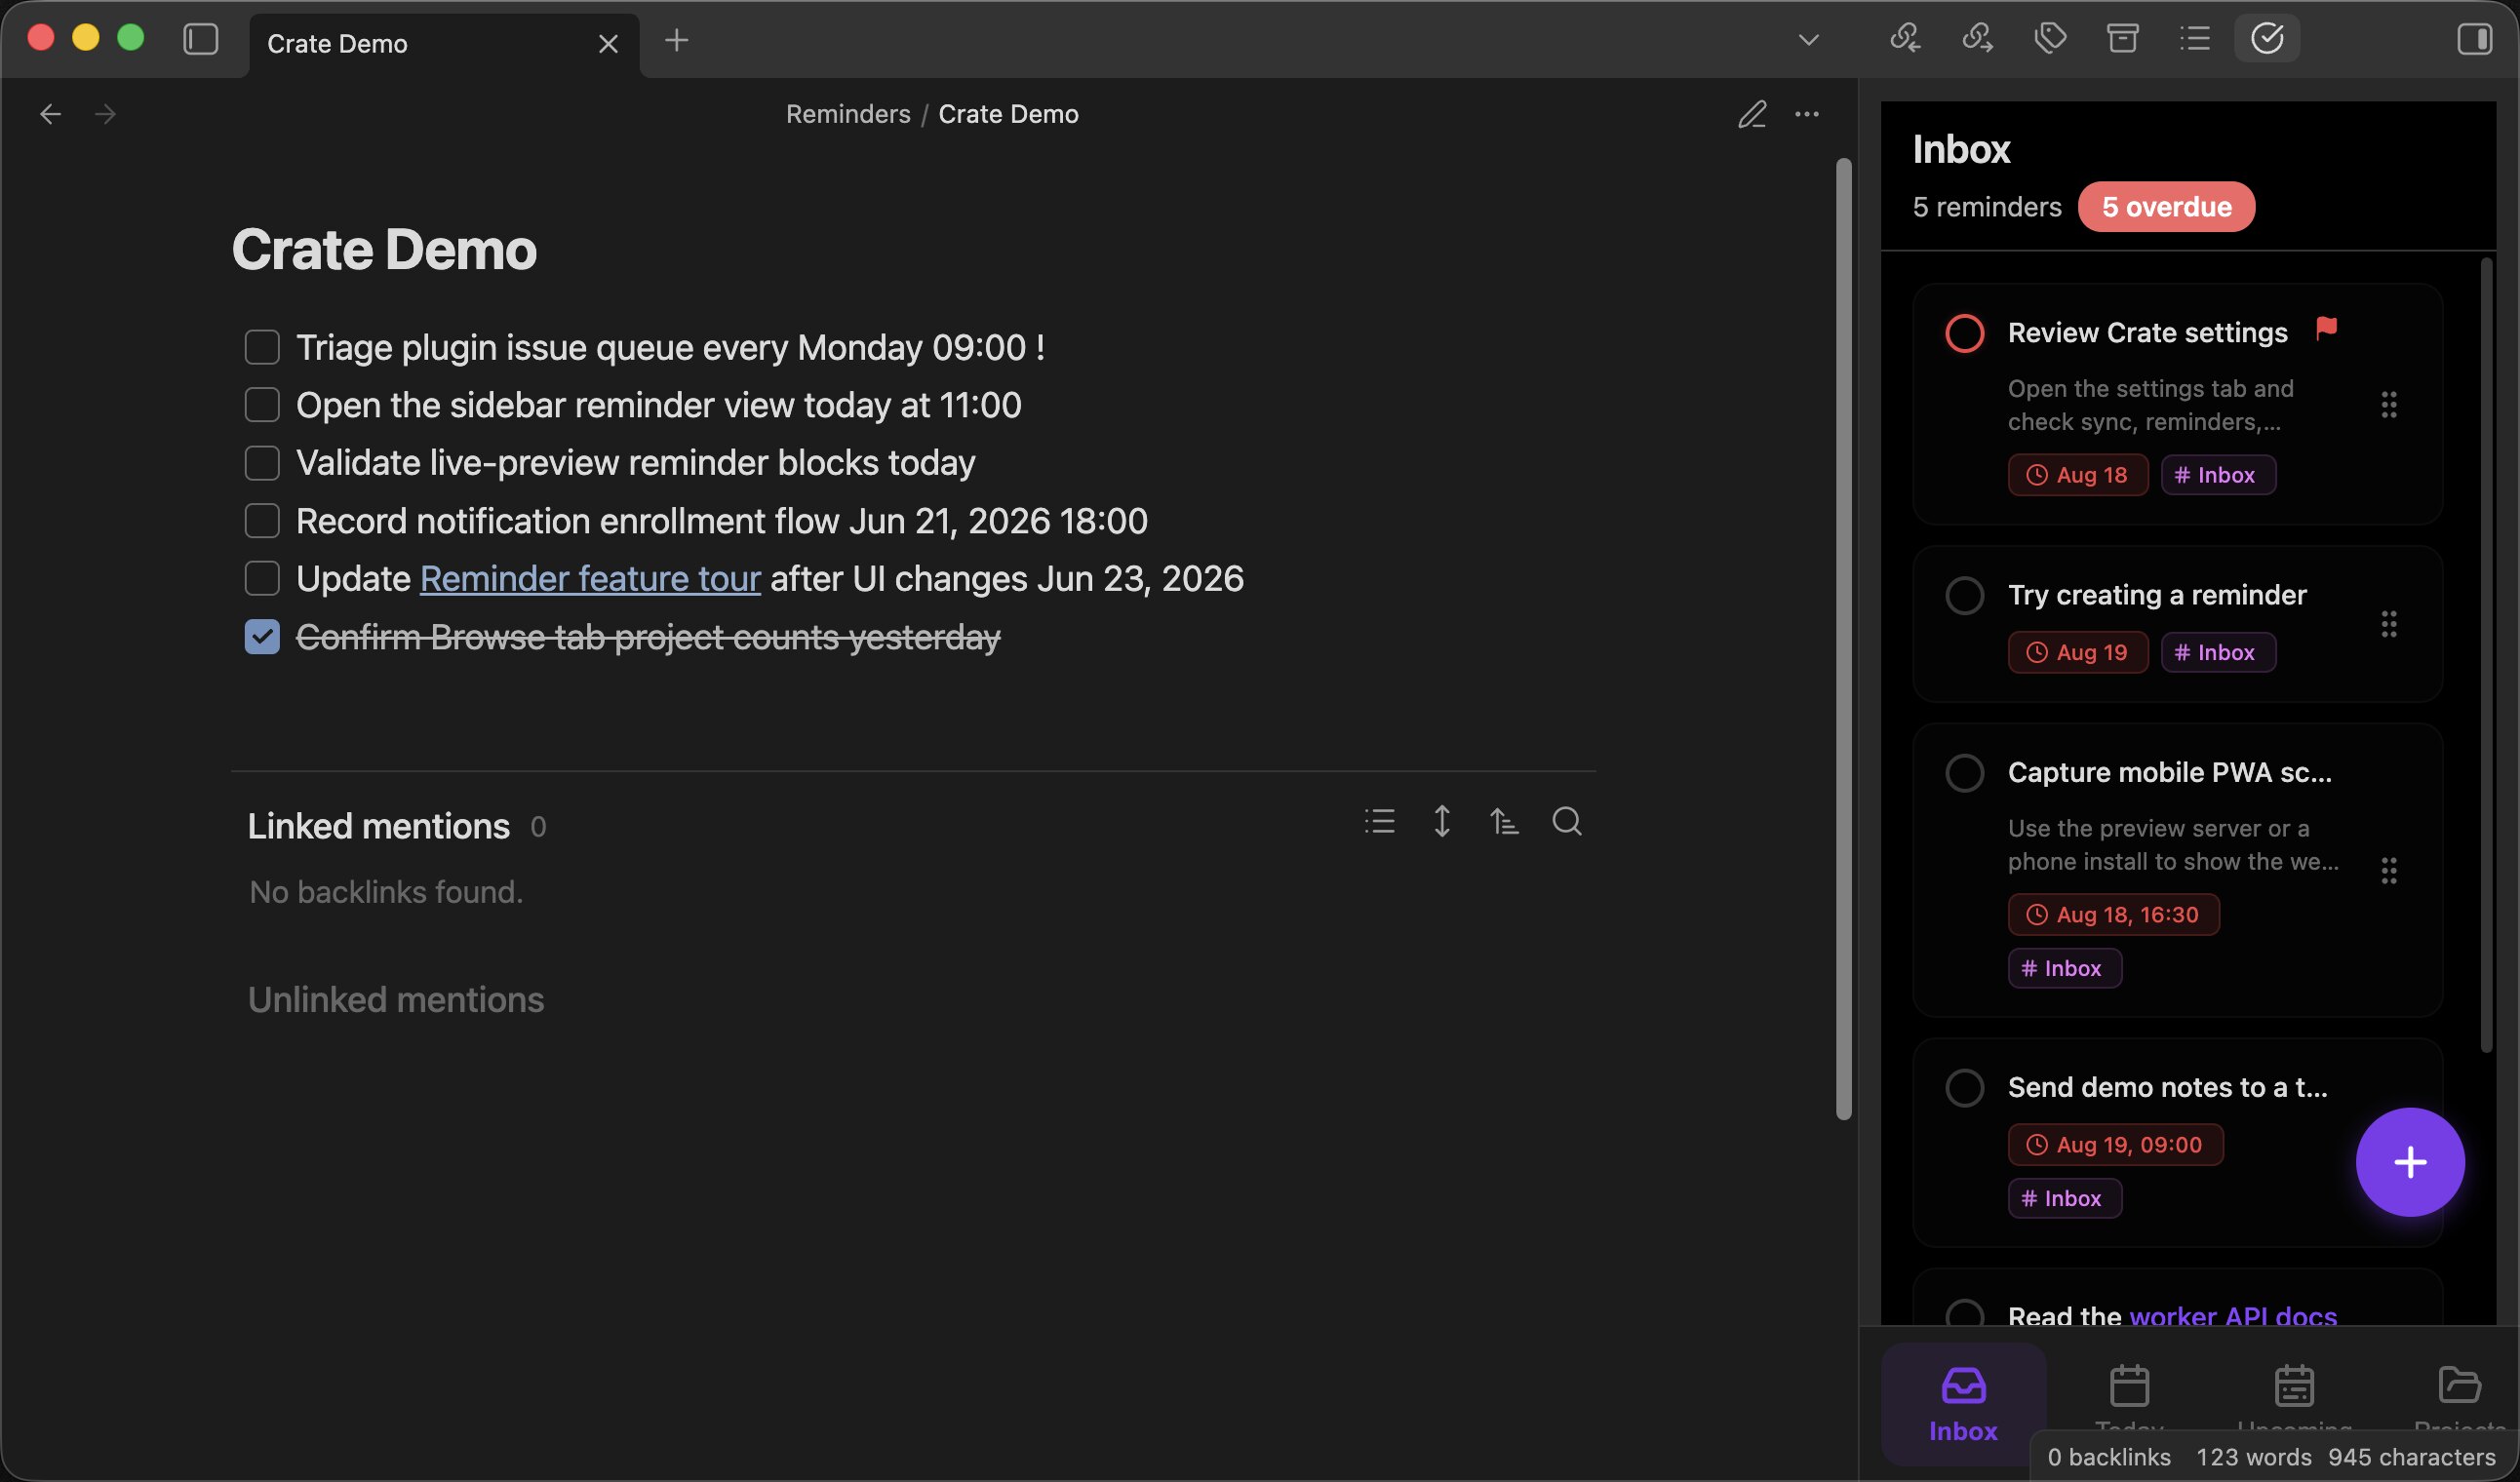Expand the Unlinked mentions section
Viewport: 2520px width, 1482px height.
396,1000
